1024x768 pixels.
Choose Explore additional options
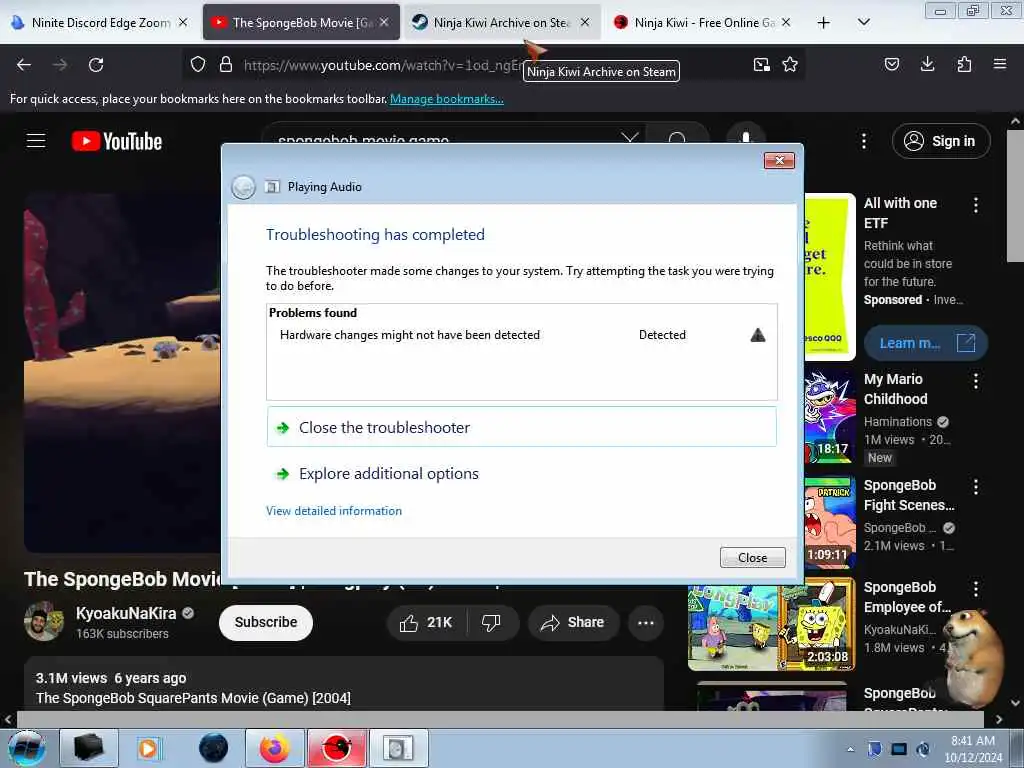click(x=522, y=473)
